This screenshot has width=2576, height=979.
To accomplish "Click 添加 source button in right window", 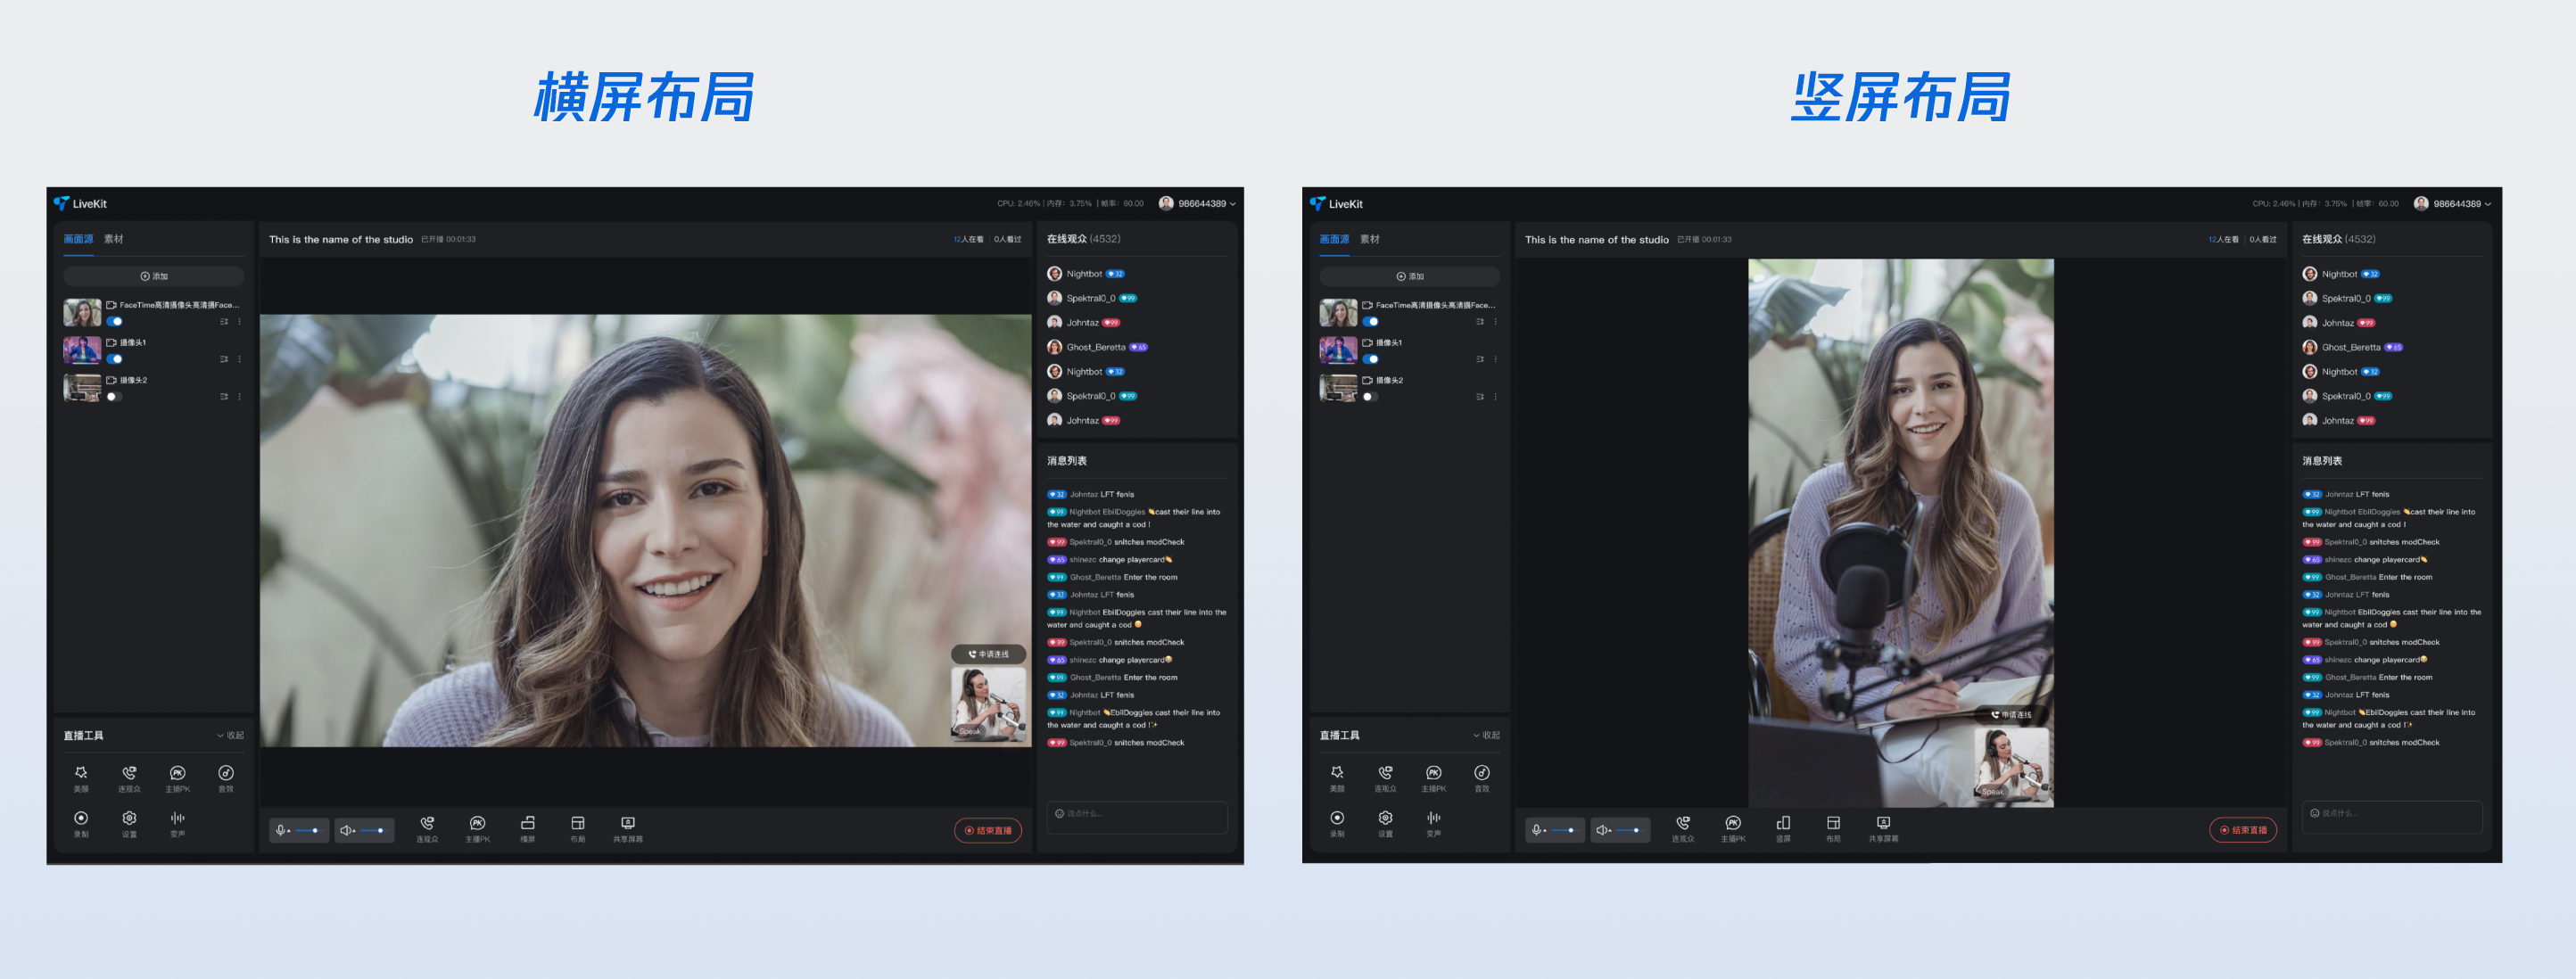I will (x=1409, y=276).
